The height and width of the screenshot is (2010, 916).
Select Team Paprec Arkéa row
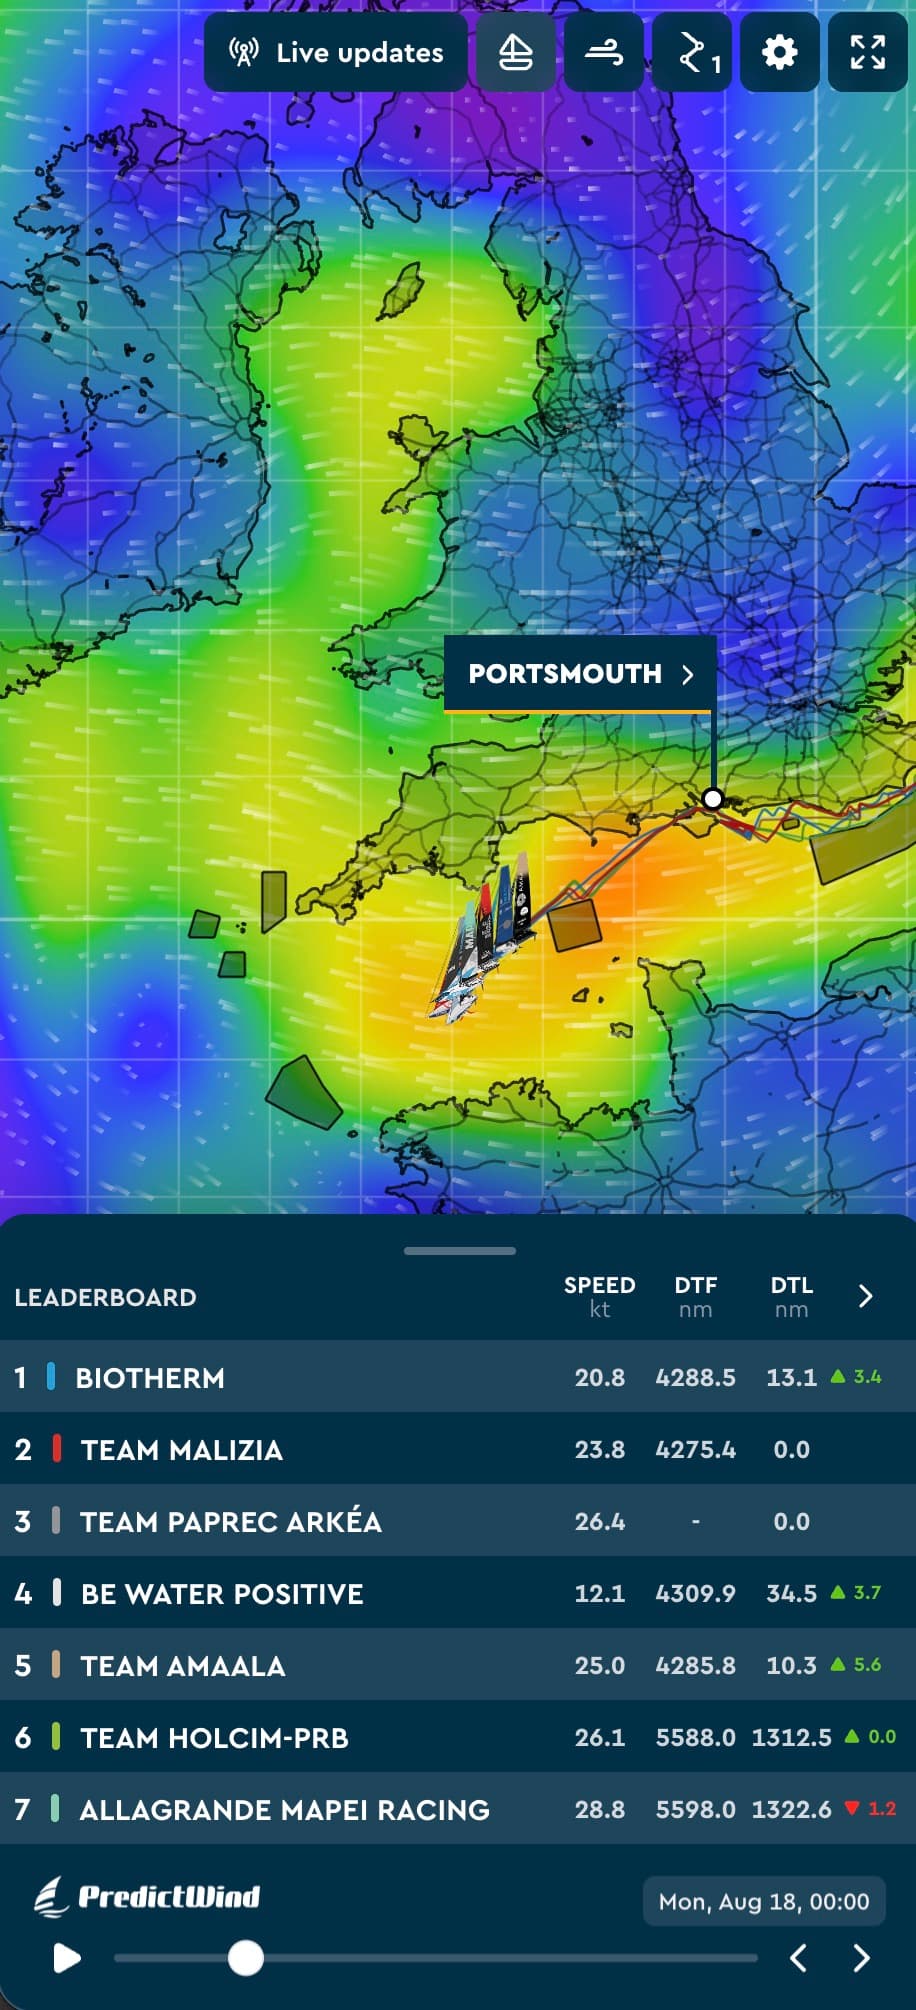click(x=458, y=1521)
